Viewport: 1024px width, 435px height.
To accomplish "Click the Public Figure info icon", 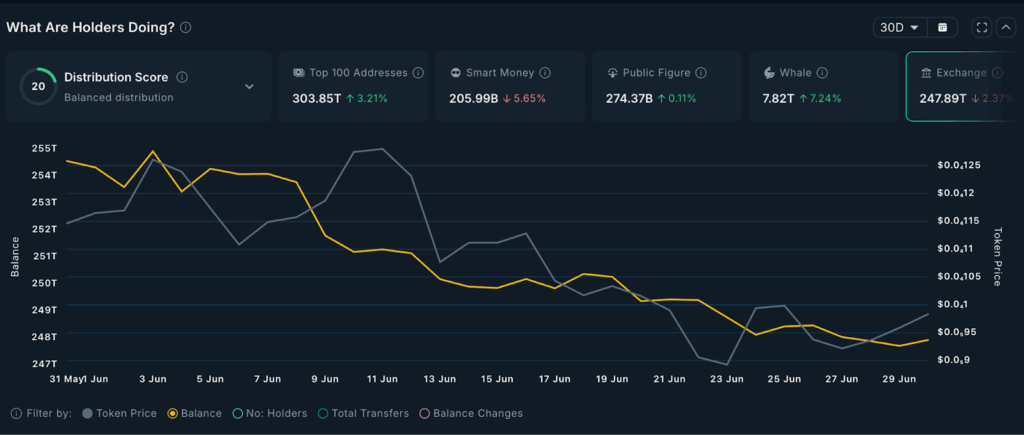I will pos(701,73).
